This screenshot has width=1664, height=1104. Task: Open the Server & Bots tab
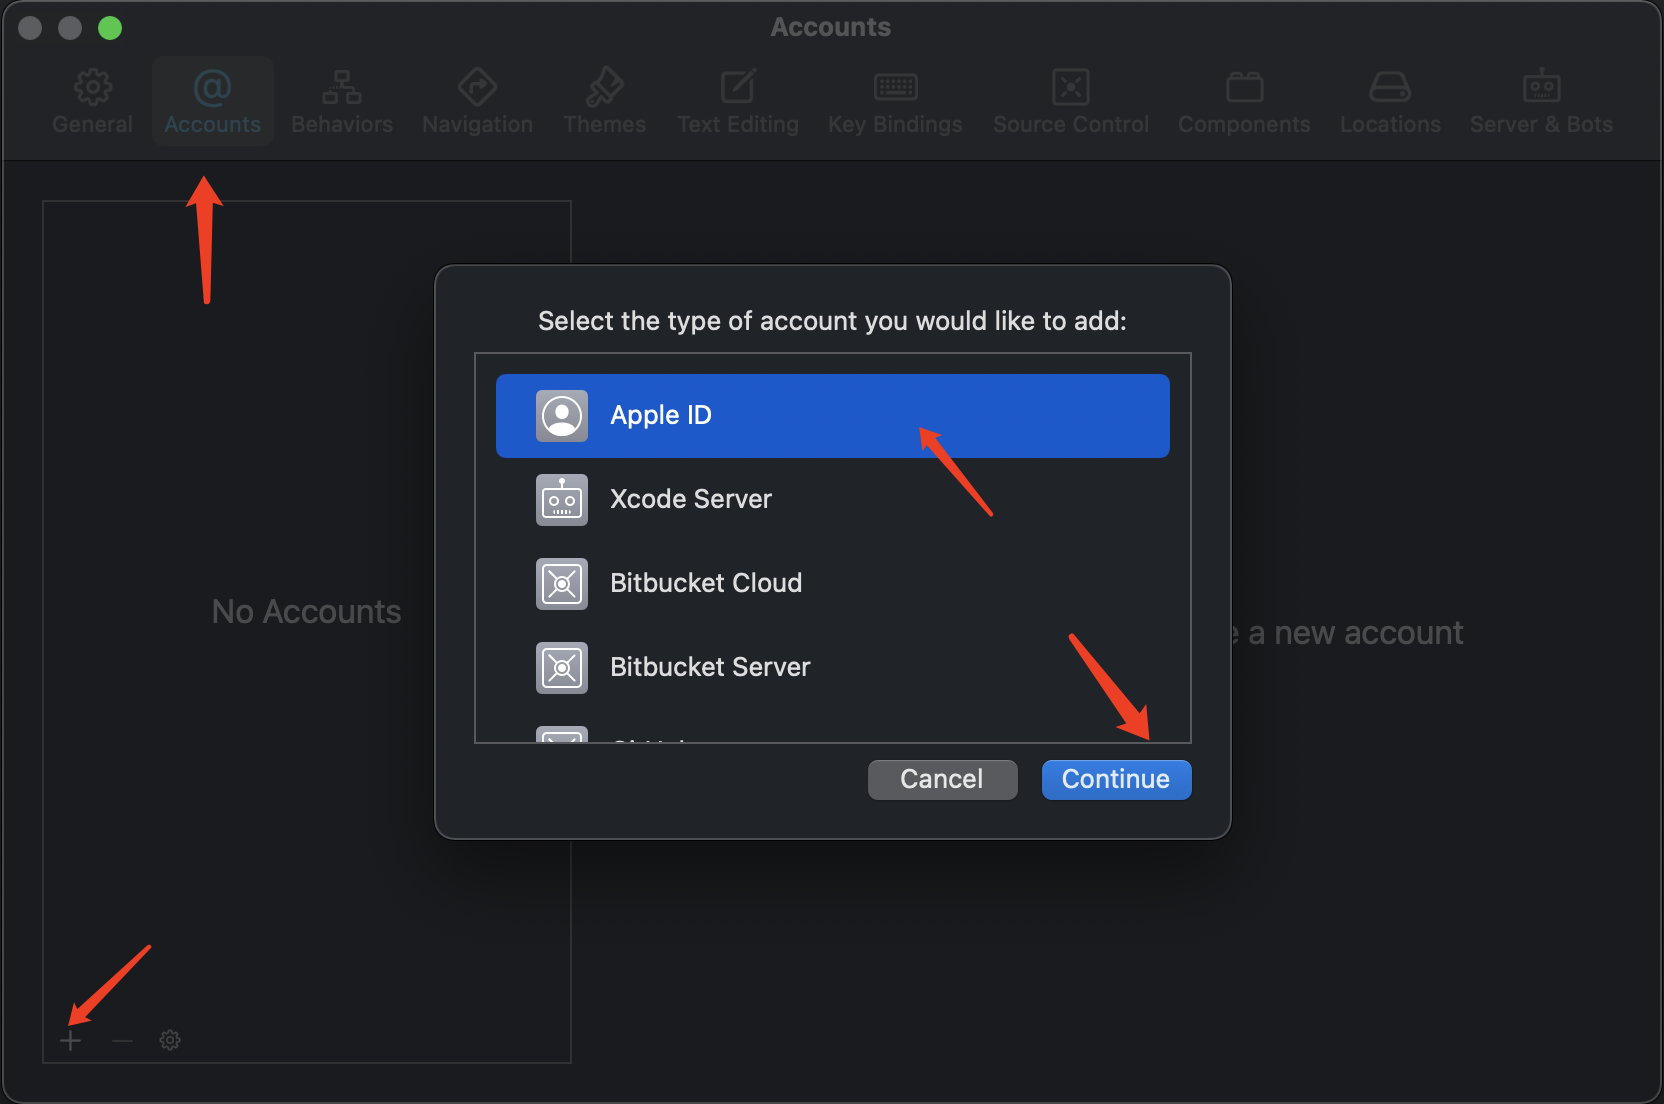coord(1541,102)
